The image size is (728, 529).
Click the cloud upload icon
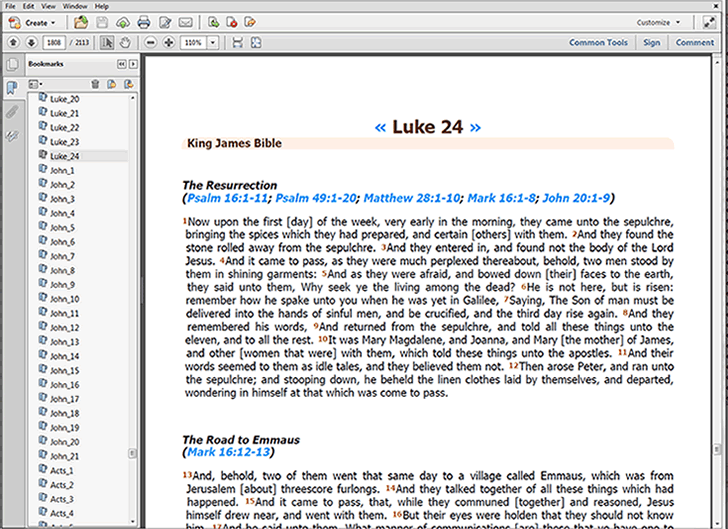coord(123,22)
